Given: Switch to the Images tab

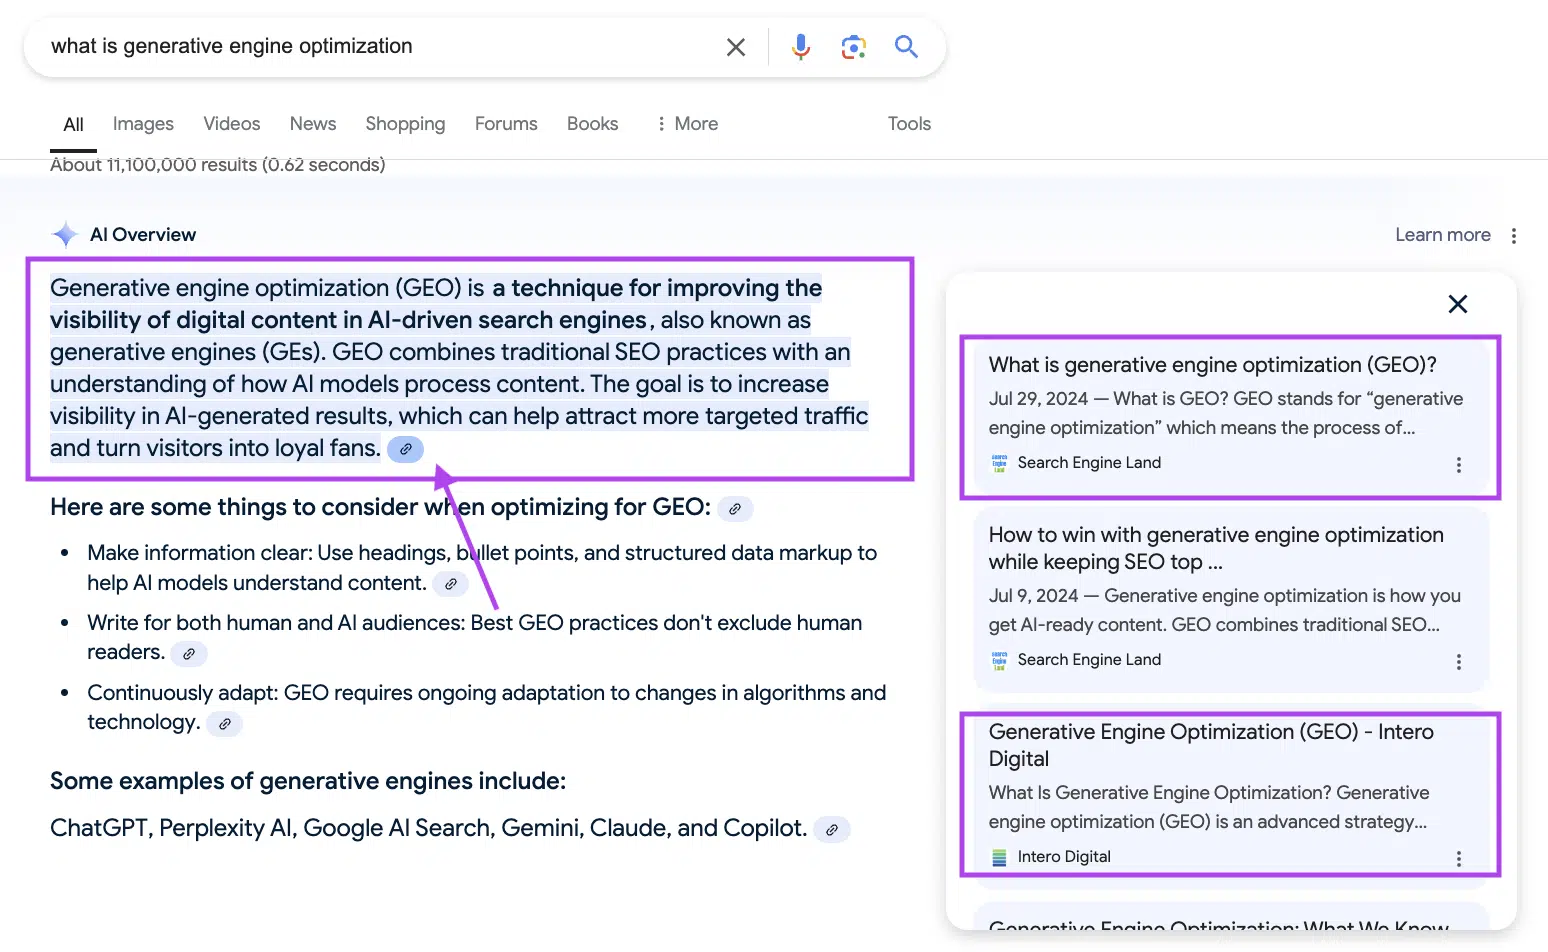Looking at the screenshot, I should (x=143, y=124).
